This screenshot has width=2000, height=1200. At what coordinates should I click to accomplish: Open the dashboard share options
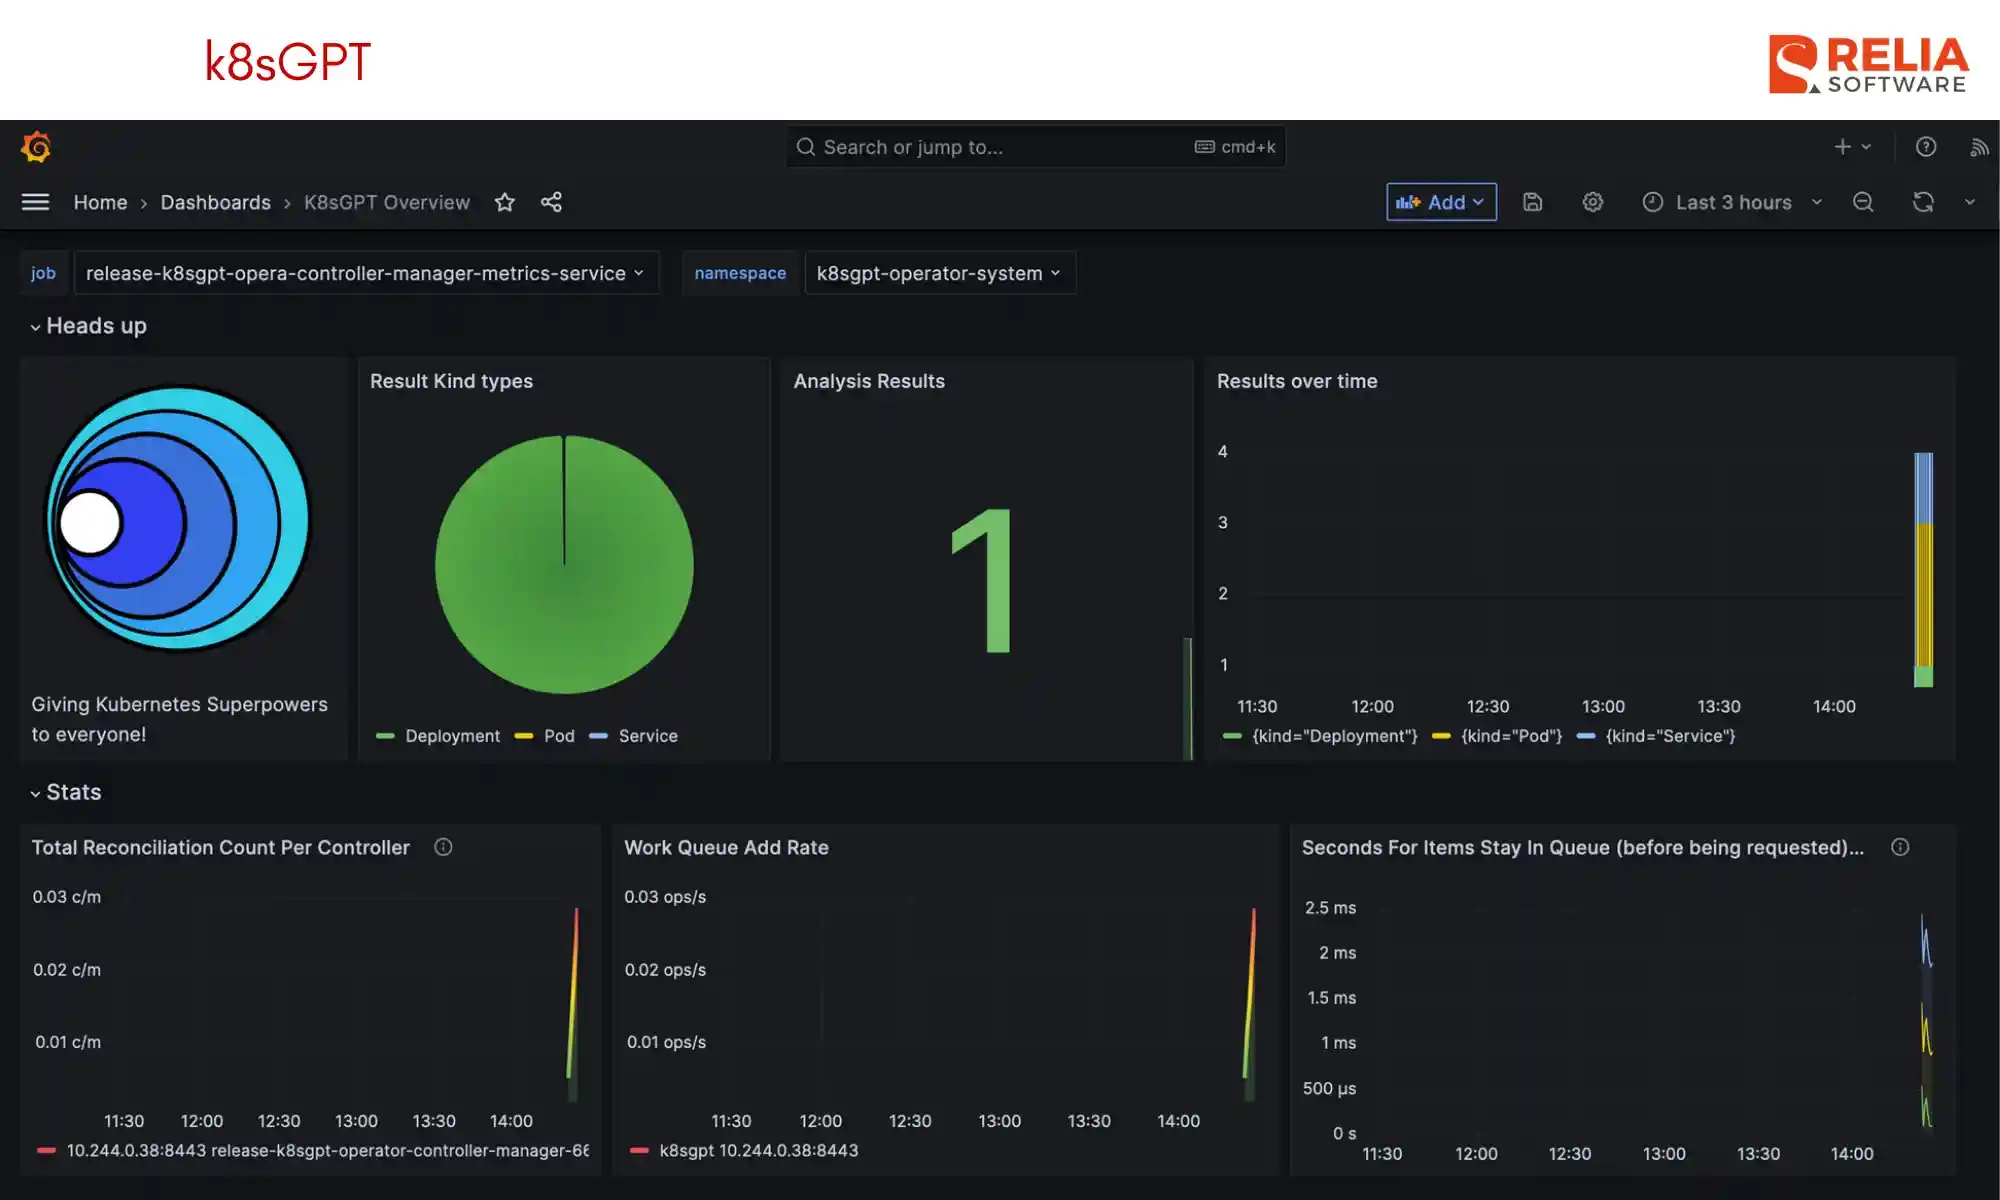pyautogui.click(x=551, y=202)
